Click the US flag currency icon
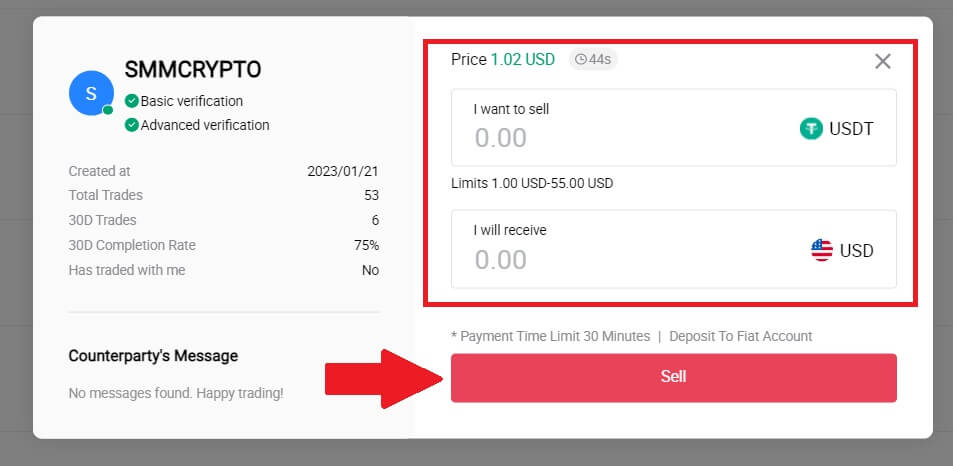Viewport: 953px width, 466px height. tap(822, 251)
